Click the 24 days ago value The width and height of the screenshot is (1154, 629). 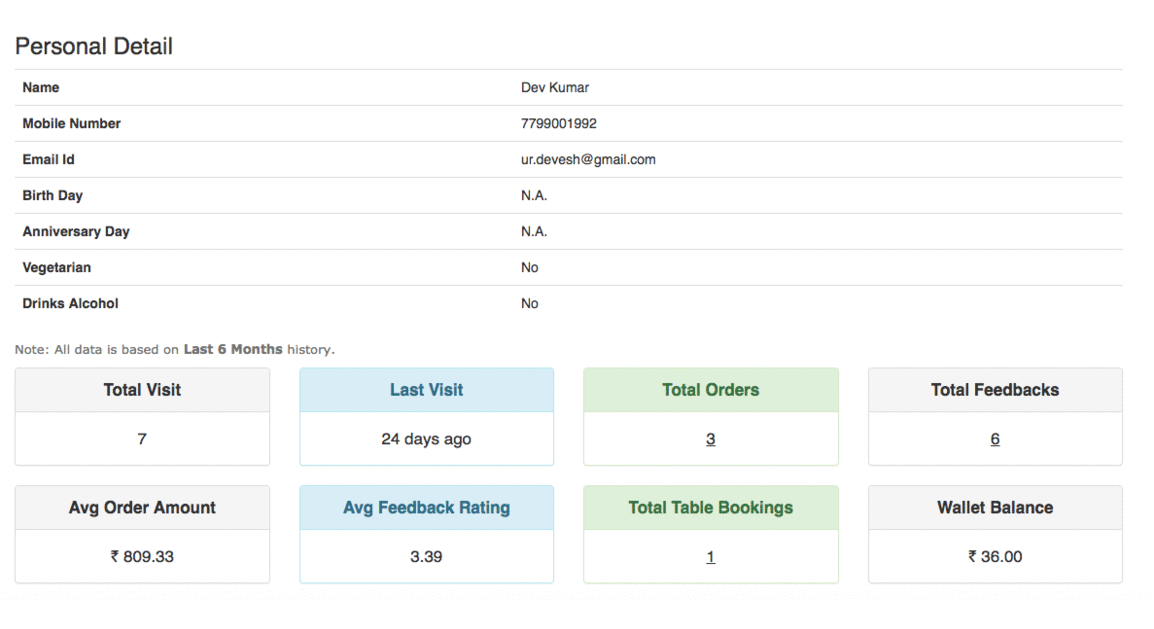(426, 439)
